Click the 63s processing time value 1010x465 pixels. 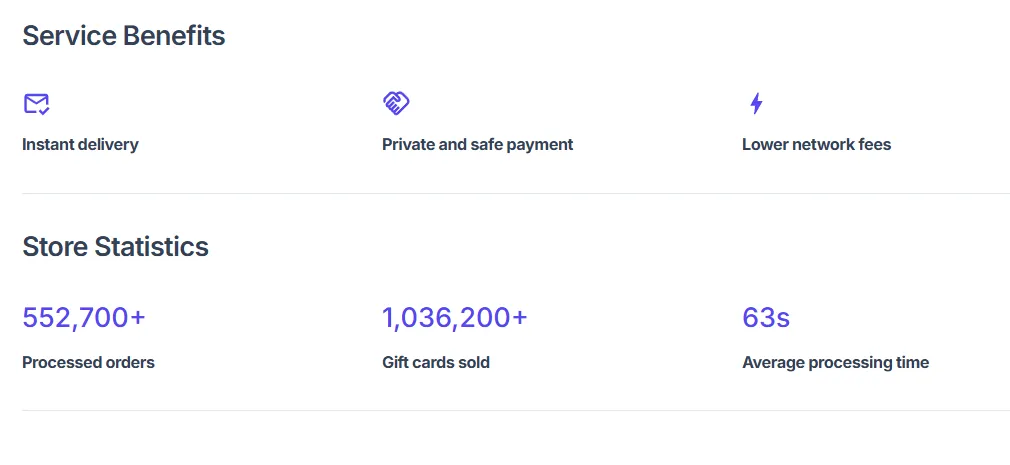(766, 318)
